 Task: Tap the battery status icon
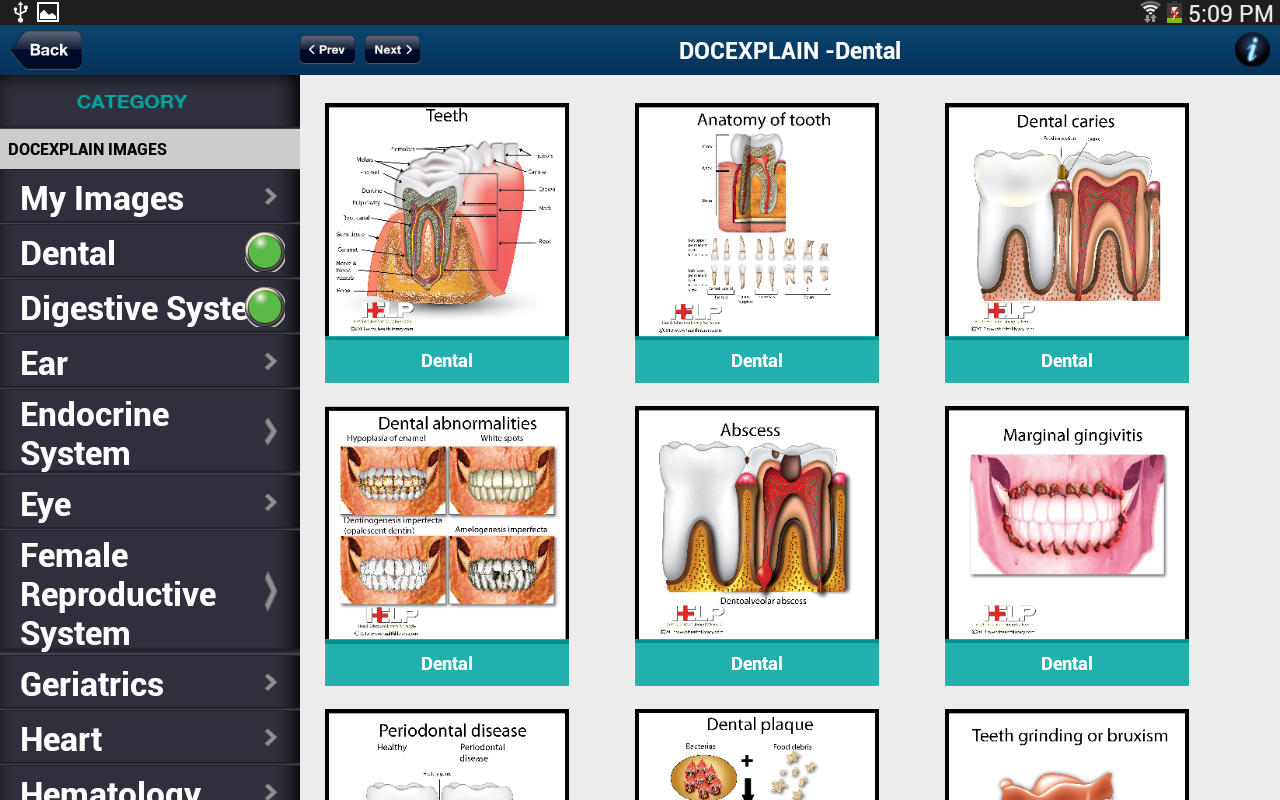pyautogui.click(x=1174, y=13)
